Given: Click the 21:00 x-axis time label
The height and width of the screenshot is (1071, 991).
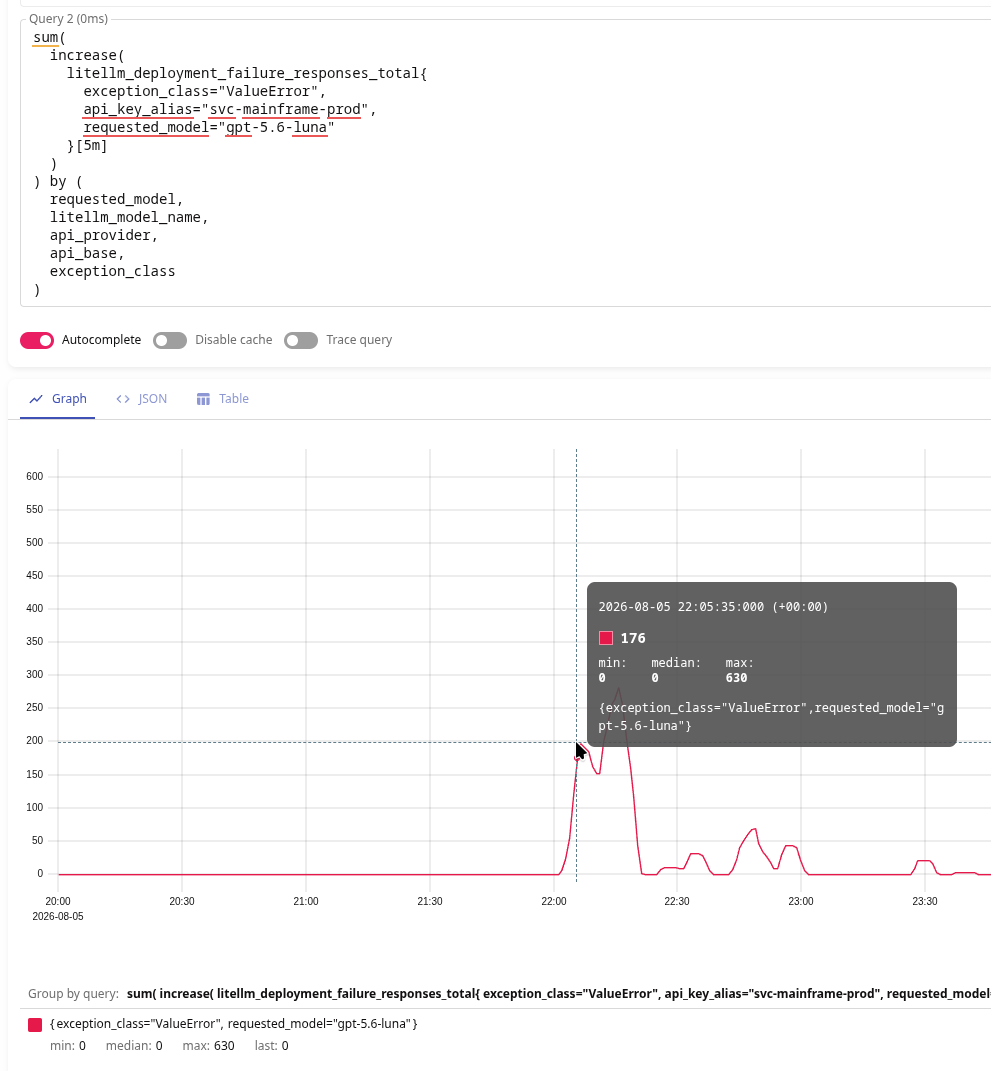Looking at the screenshot, I should [x=306, y=902].
